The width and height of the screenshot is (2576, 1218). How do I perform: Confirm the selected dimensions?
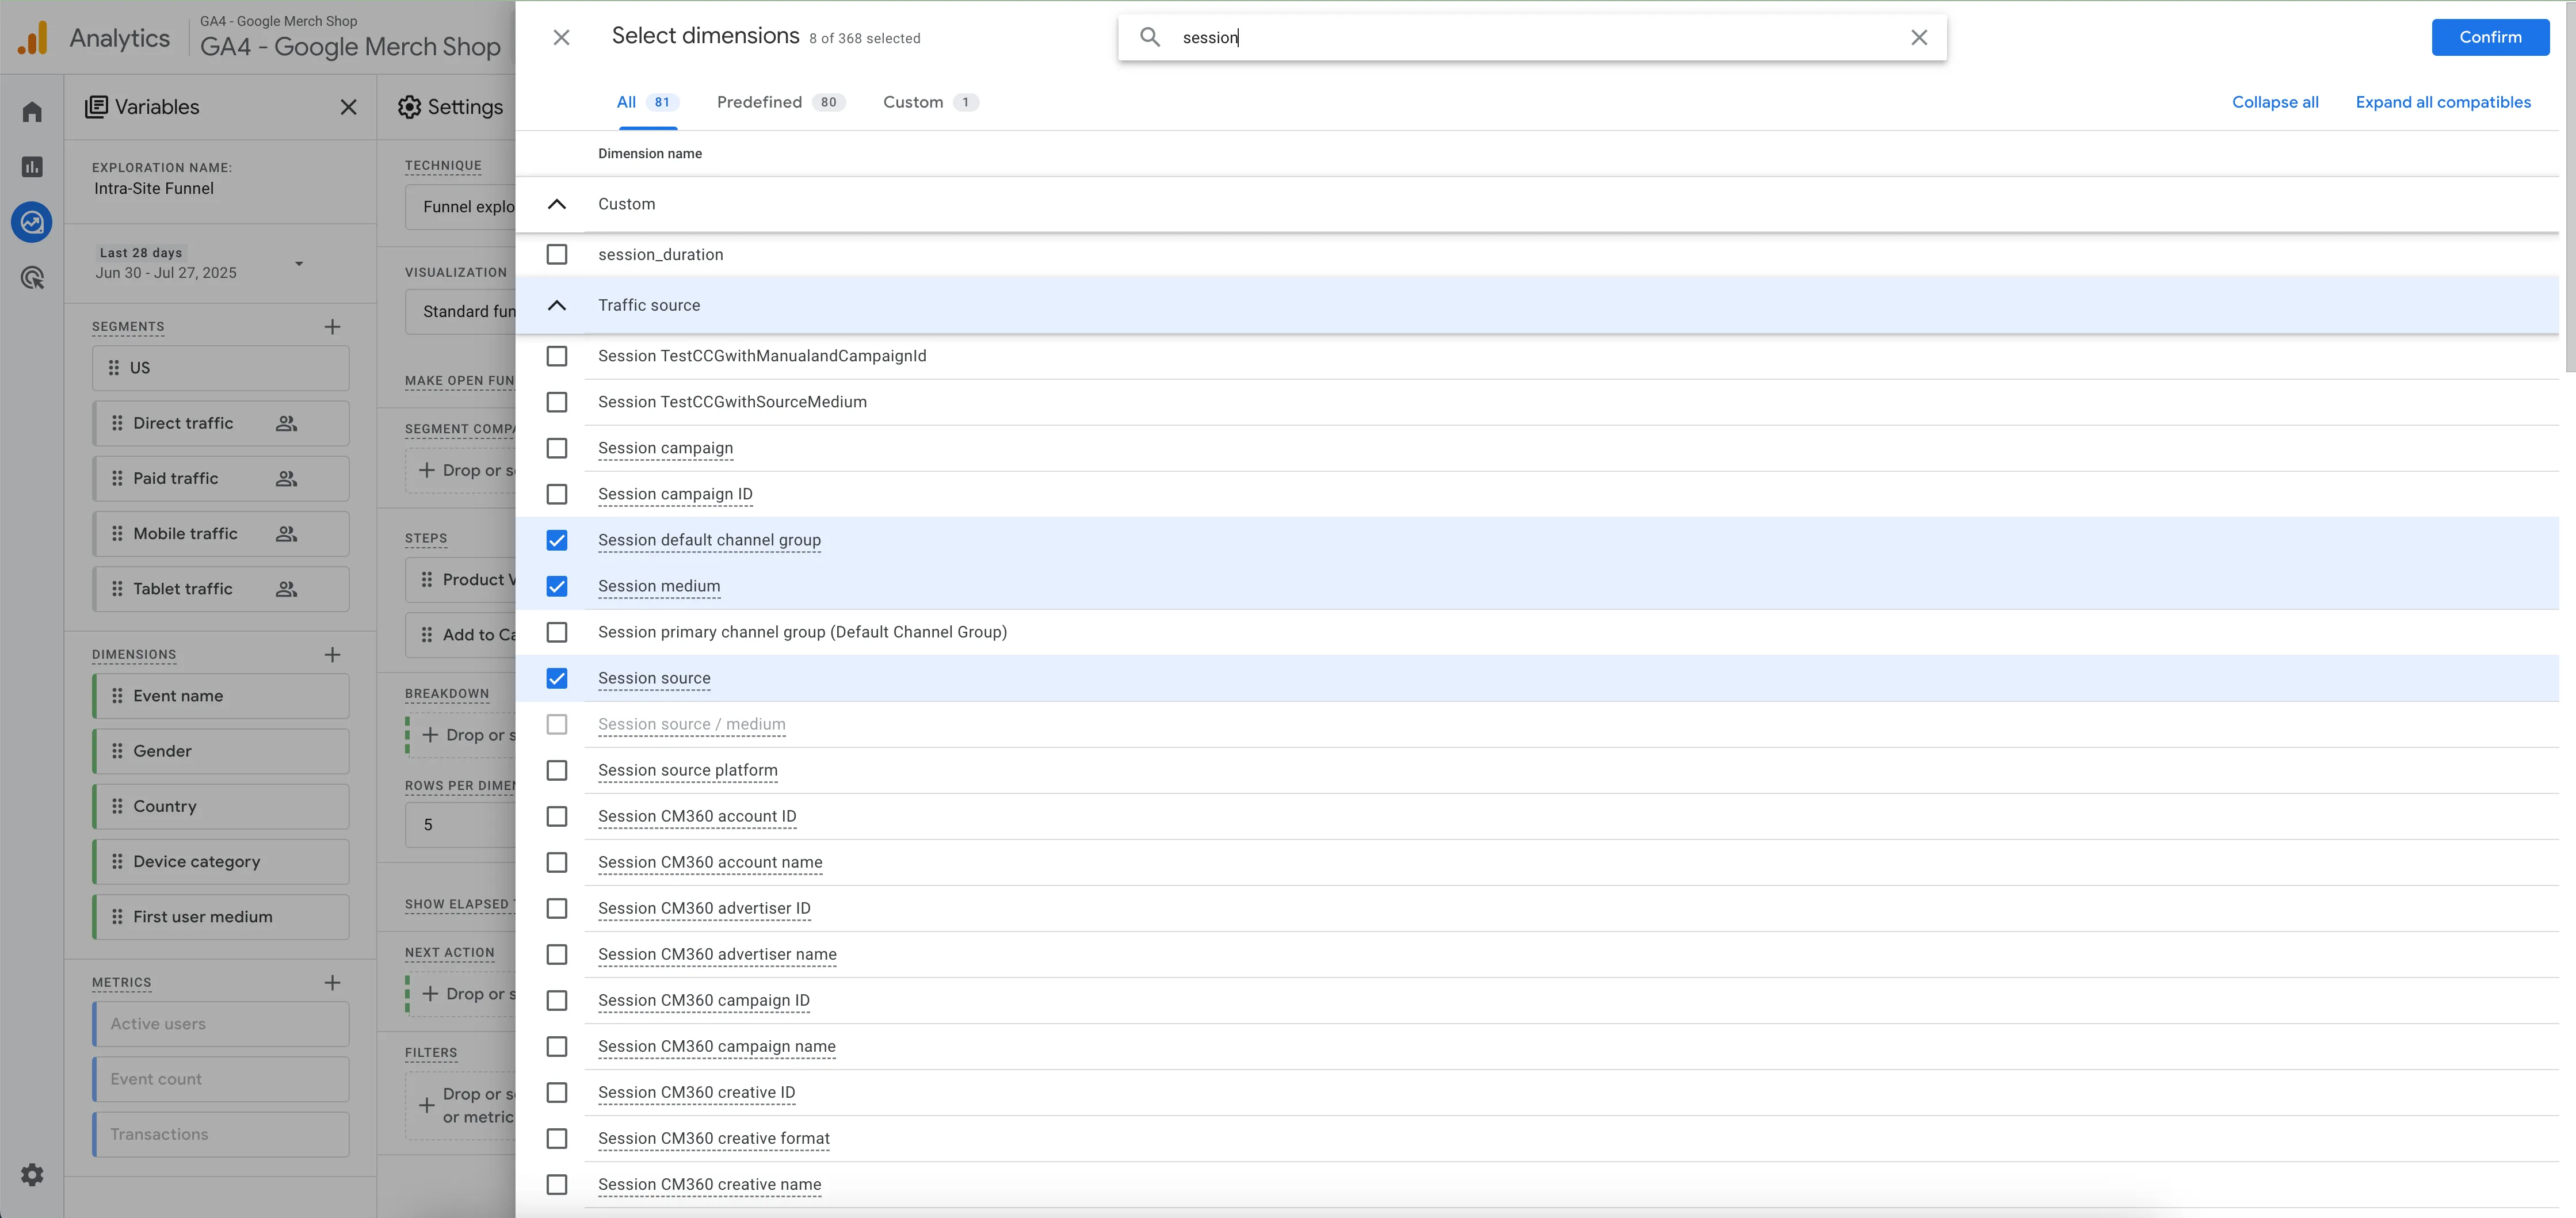pos(2489,38)
